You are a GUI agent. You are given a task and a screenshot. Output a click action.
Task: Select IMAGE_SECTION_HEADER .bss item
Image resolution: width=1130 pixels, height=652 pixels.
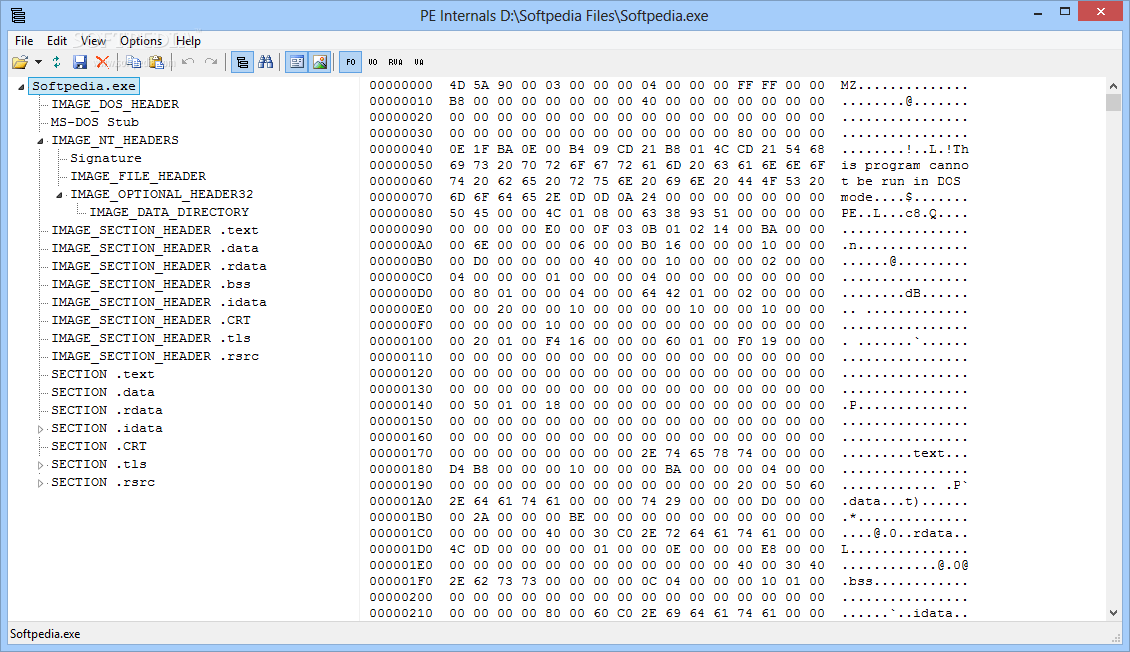tap(151, 285)
